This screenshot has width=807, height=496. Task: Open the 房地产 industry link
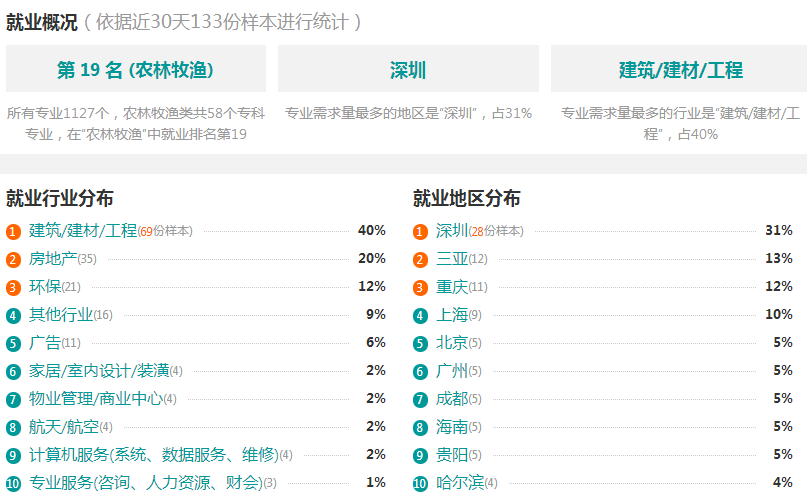pyautogui.click(x=53, y=258)
